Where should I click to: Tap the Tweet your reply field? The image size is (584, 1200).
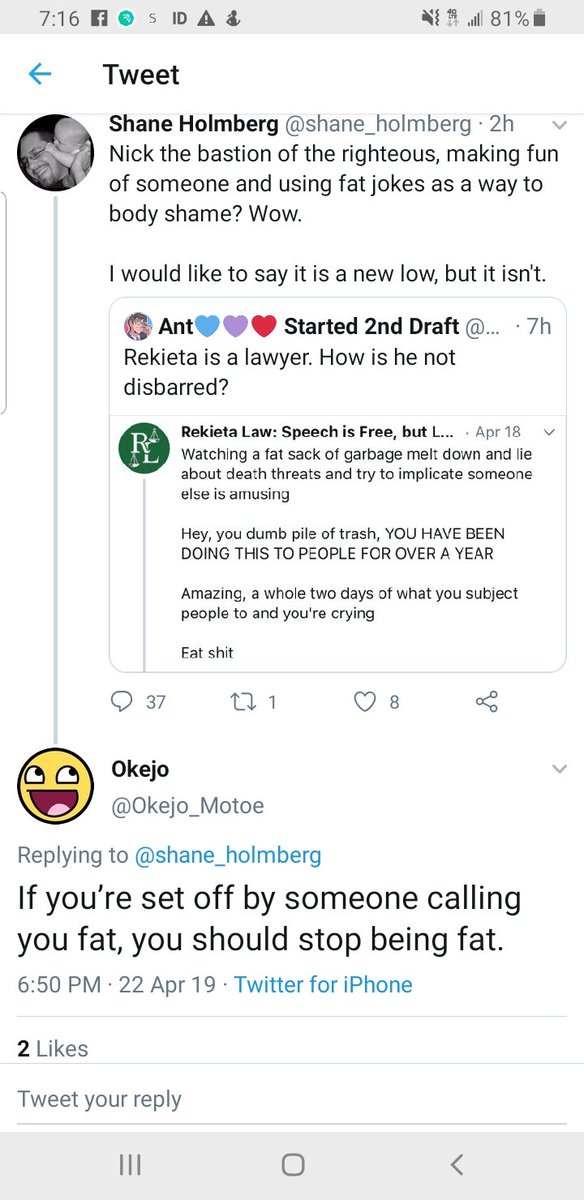(x=292, y=1099)
